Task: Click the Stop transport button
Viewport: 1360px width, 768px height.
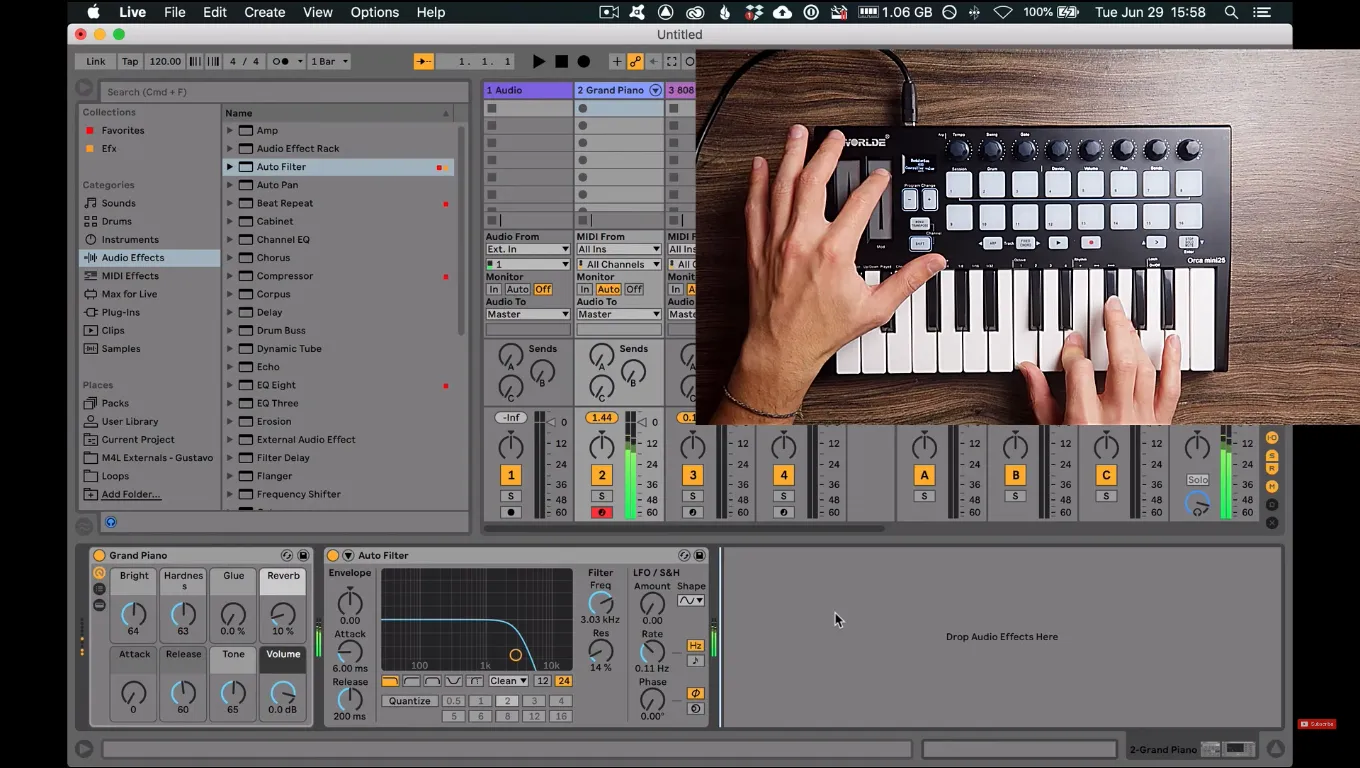Action: tap(562, 61)
